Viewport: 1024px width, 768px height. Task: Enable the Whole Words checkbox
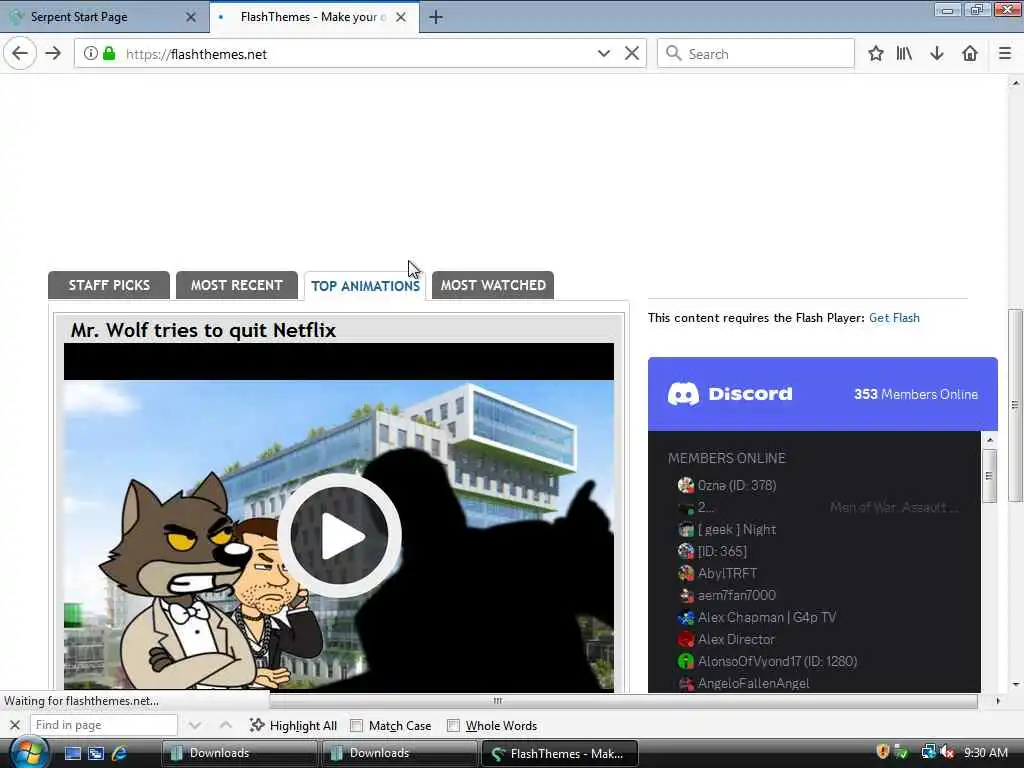453,726
